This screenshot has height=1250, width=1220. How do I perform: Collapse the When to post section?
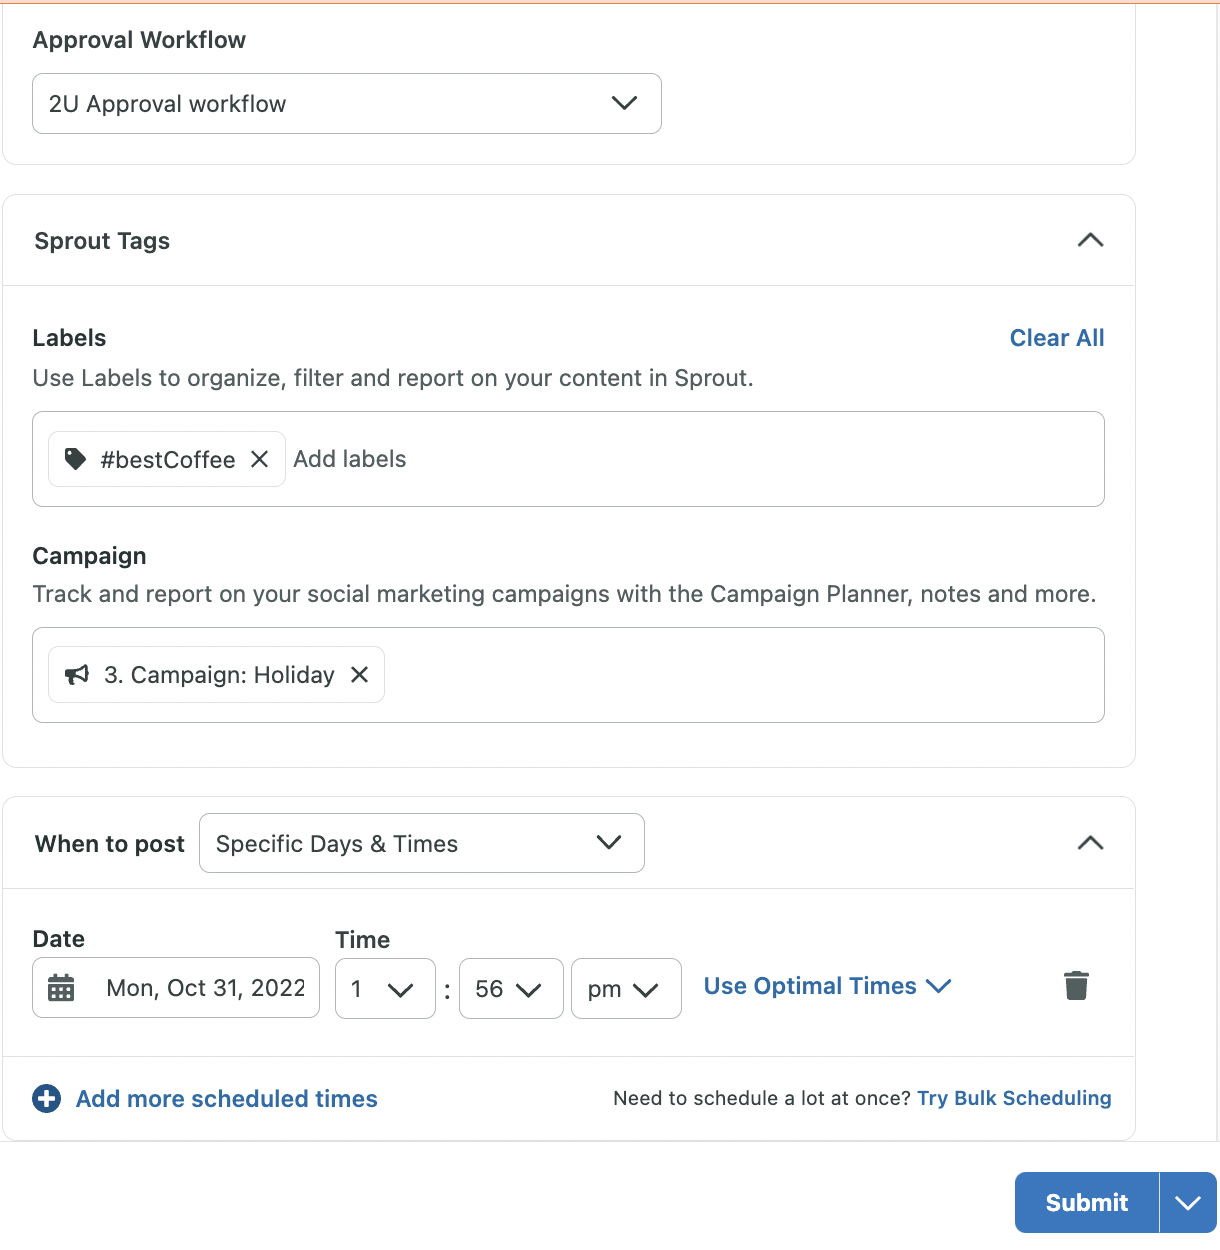coord(1090,843)
